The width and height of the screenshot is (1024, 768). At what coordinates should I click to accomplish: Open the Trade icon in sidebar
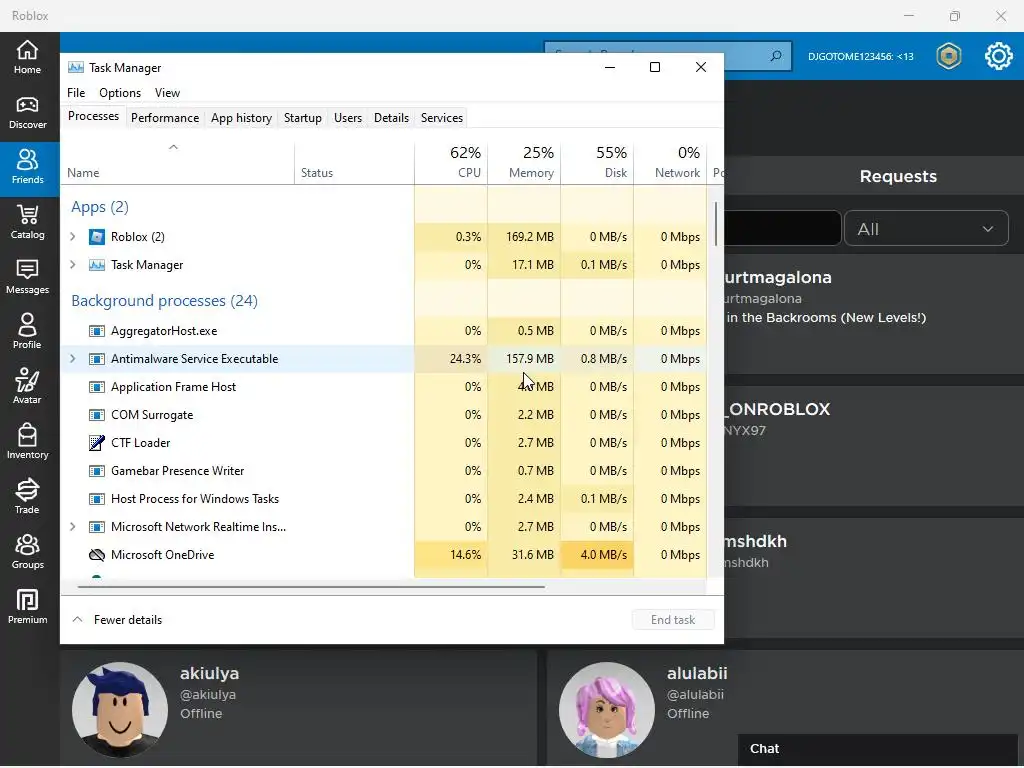pos(27,496)
